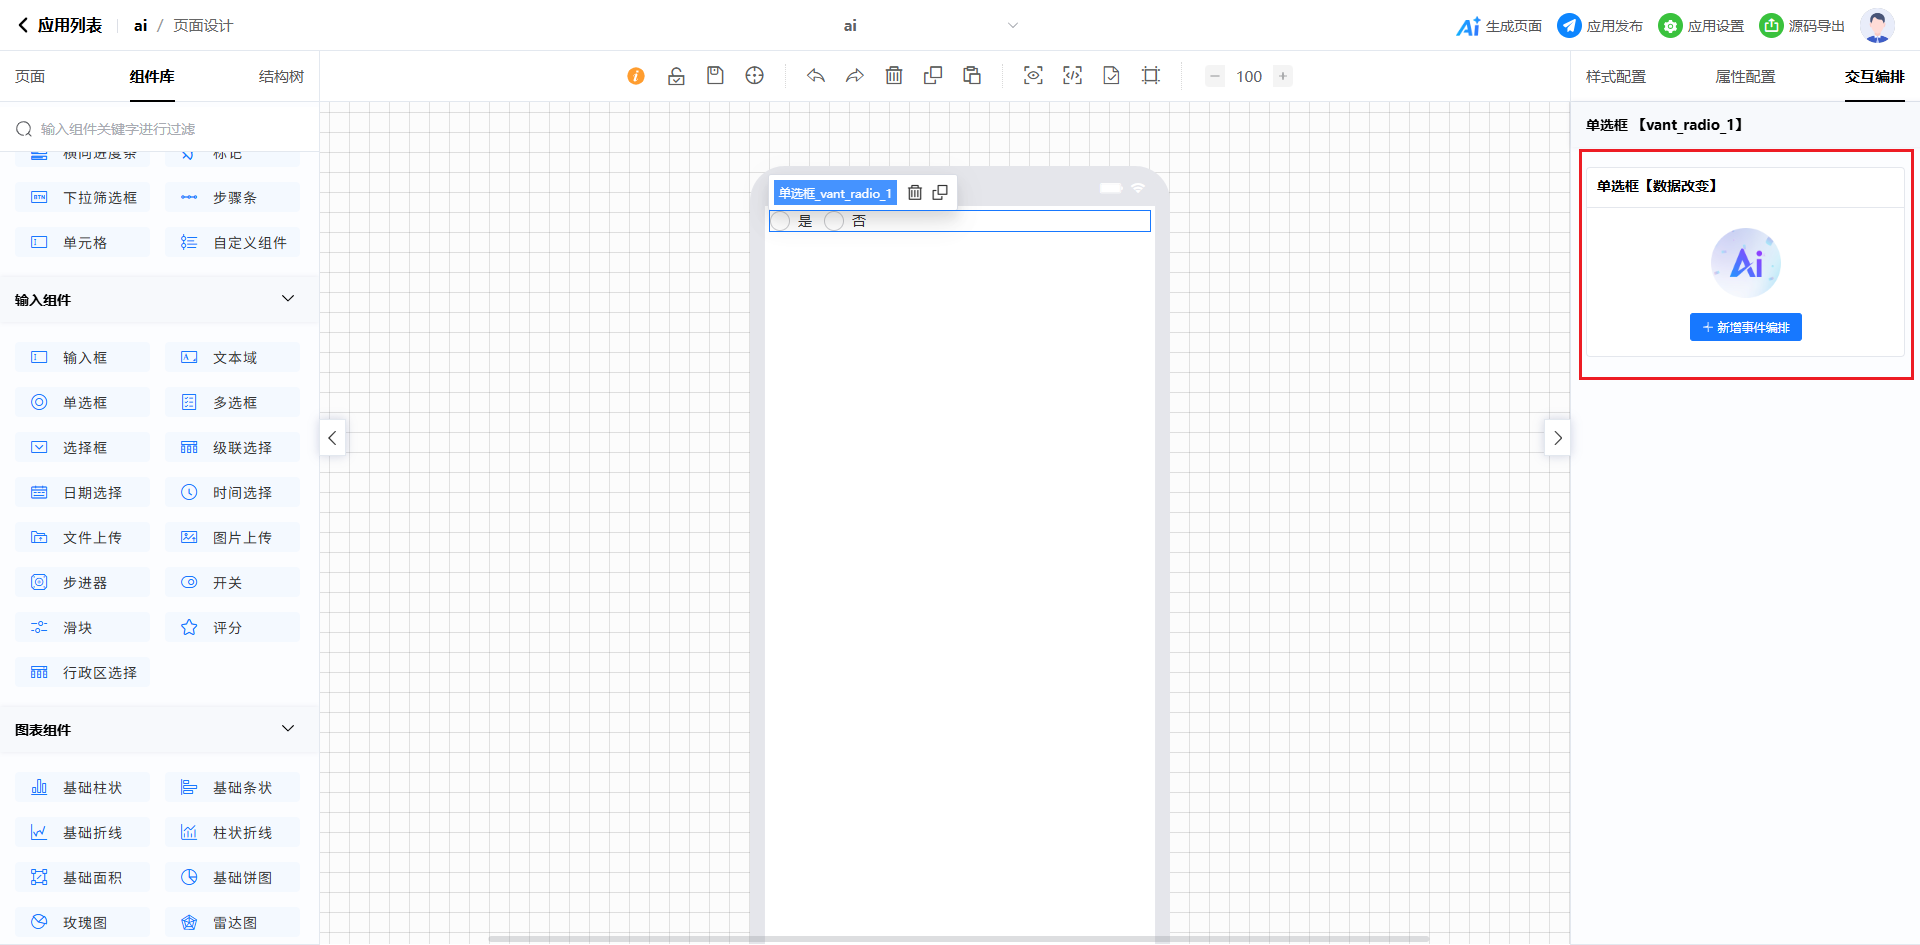1920x945 pixels.
Task: Click 应用发布 in the top bar
Action: coord(1600,26)
